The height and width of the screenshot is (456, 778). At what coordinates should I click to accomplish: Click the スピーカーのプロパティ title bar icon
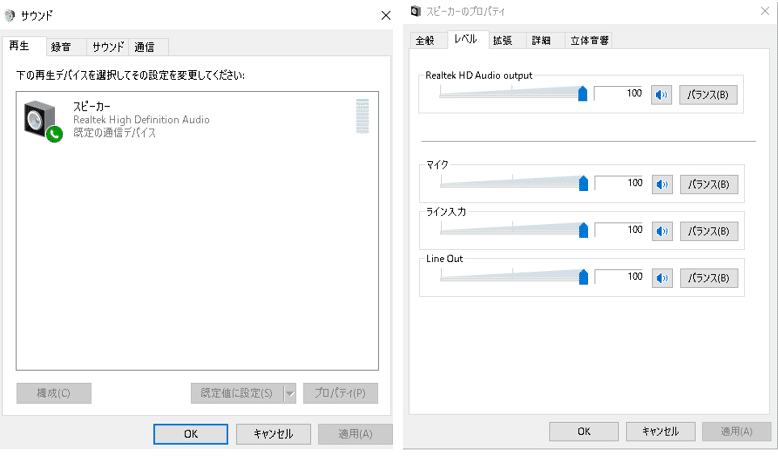(416, 11)
